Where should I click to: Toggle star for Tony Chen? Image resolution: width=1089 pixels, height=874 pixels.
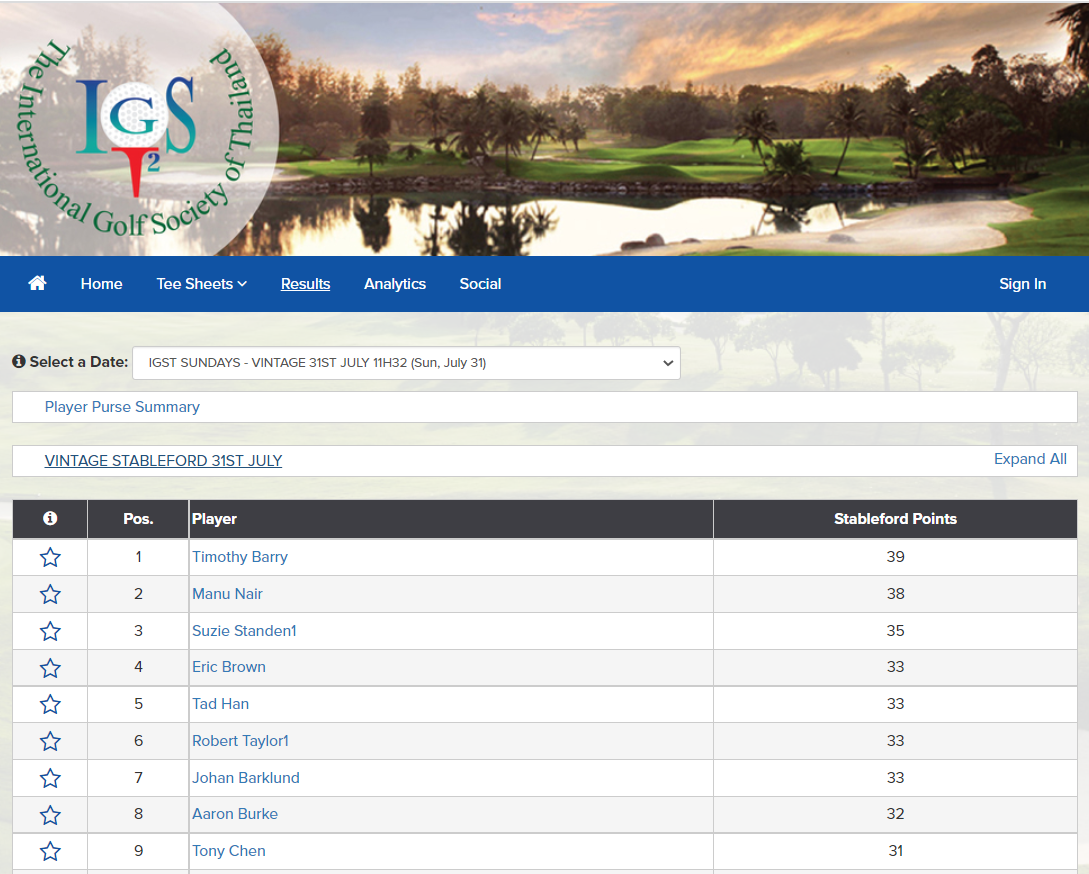(x=50, y=851)
